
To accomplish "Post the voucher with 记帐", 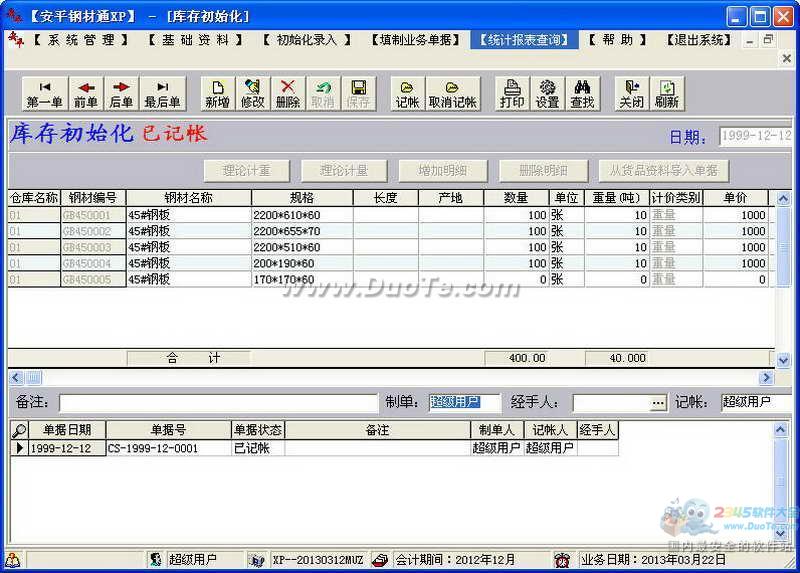I will [x=407, y=94].
